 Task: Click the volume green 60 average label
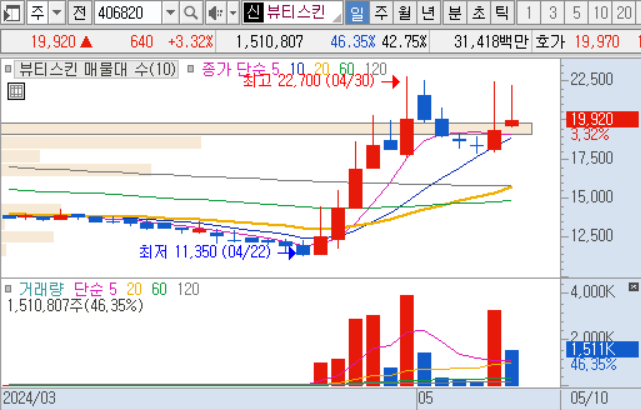[x=159, y=289]
